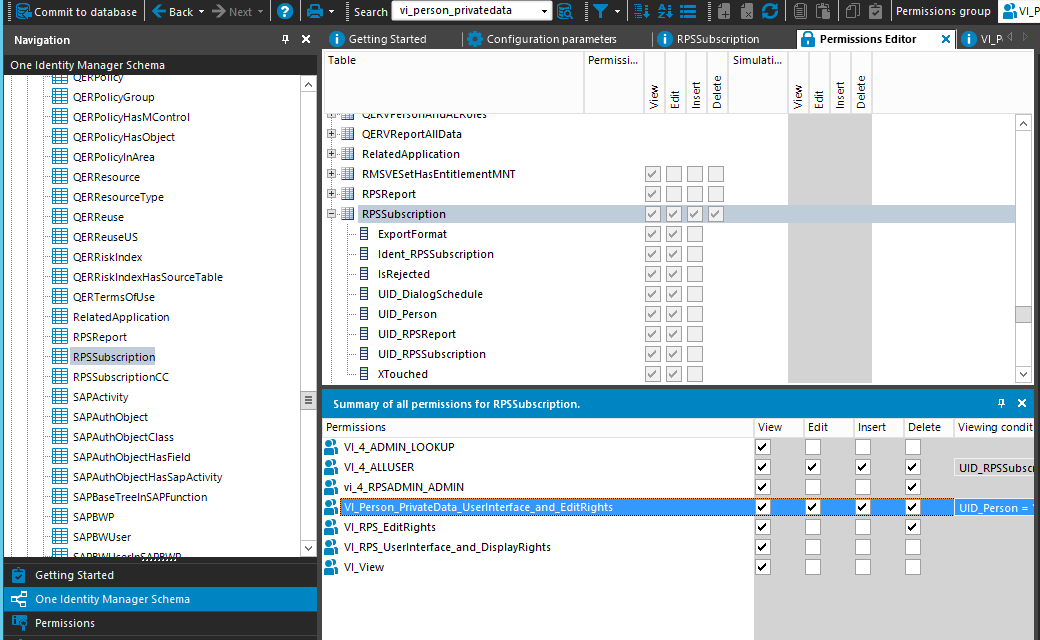Switch to the RPSSubscription tab

click(708, 39)
